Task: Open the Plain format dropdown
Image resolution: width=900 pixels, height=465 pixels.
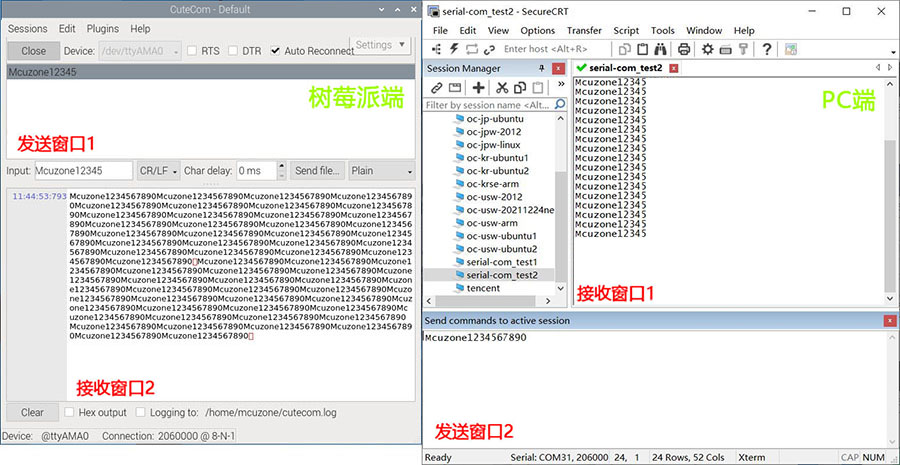Action: (382, 170)
